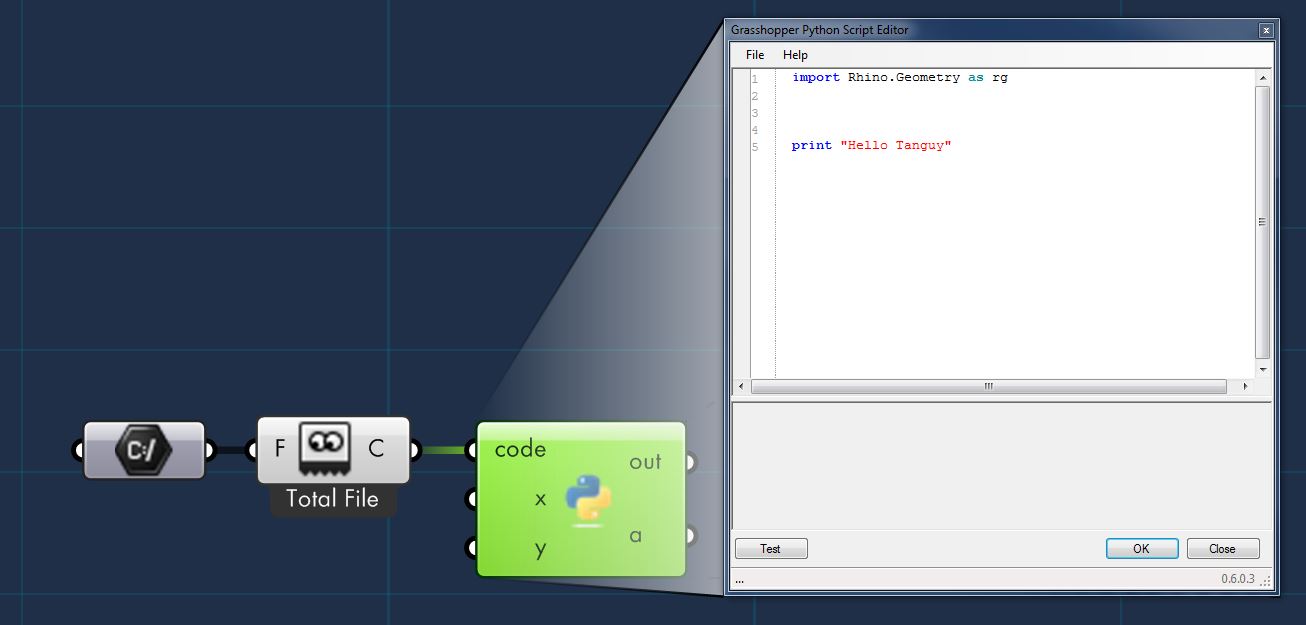The image size is (1306, 625).
Task: Click the input grip of the C:/ component
Action: (79, 450)
